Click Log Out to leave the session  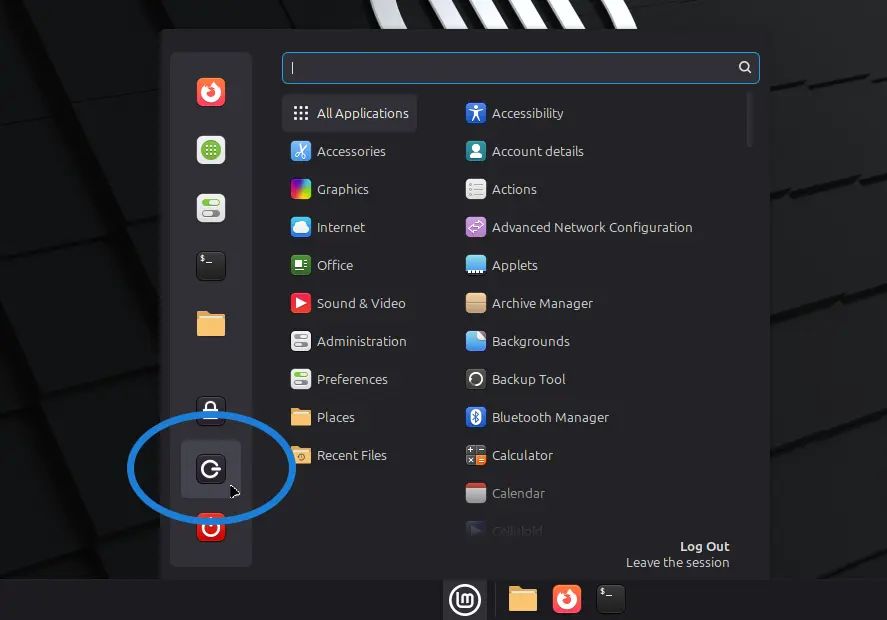pyautogui.click(x=704, y=546)
